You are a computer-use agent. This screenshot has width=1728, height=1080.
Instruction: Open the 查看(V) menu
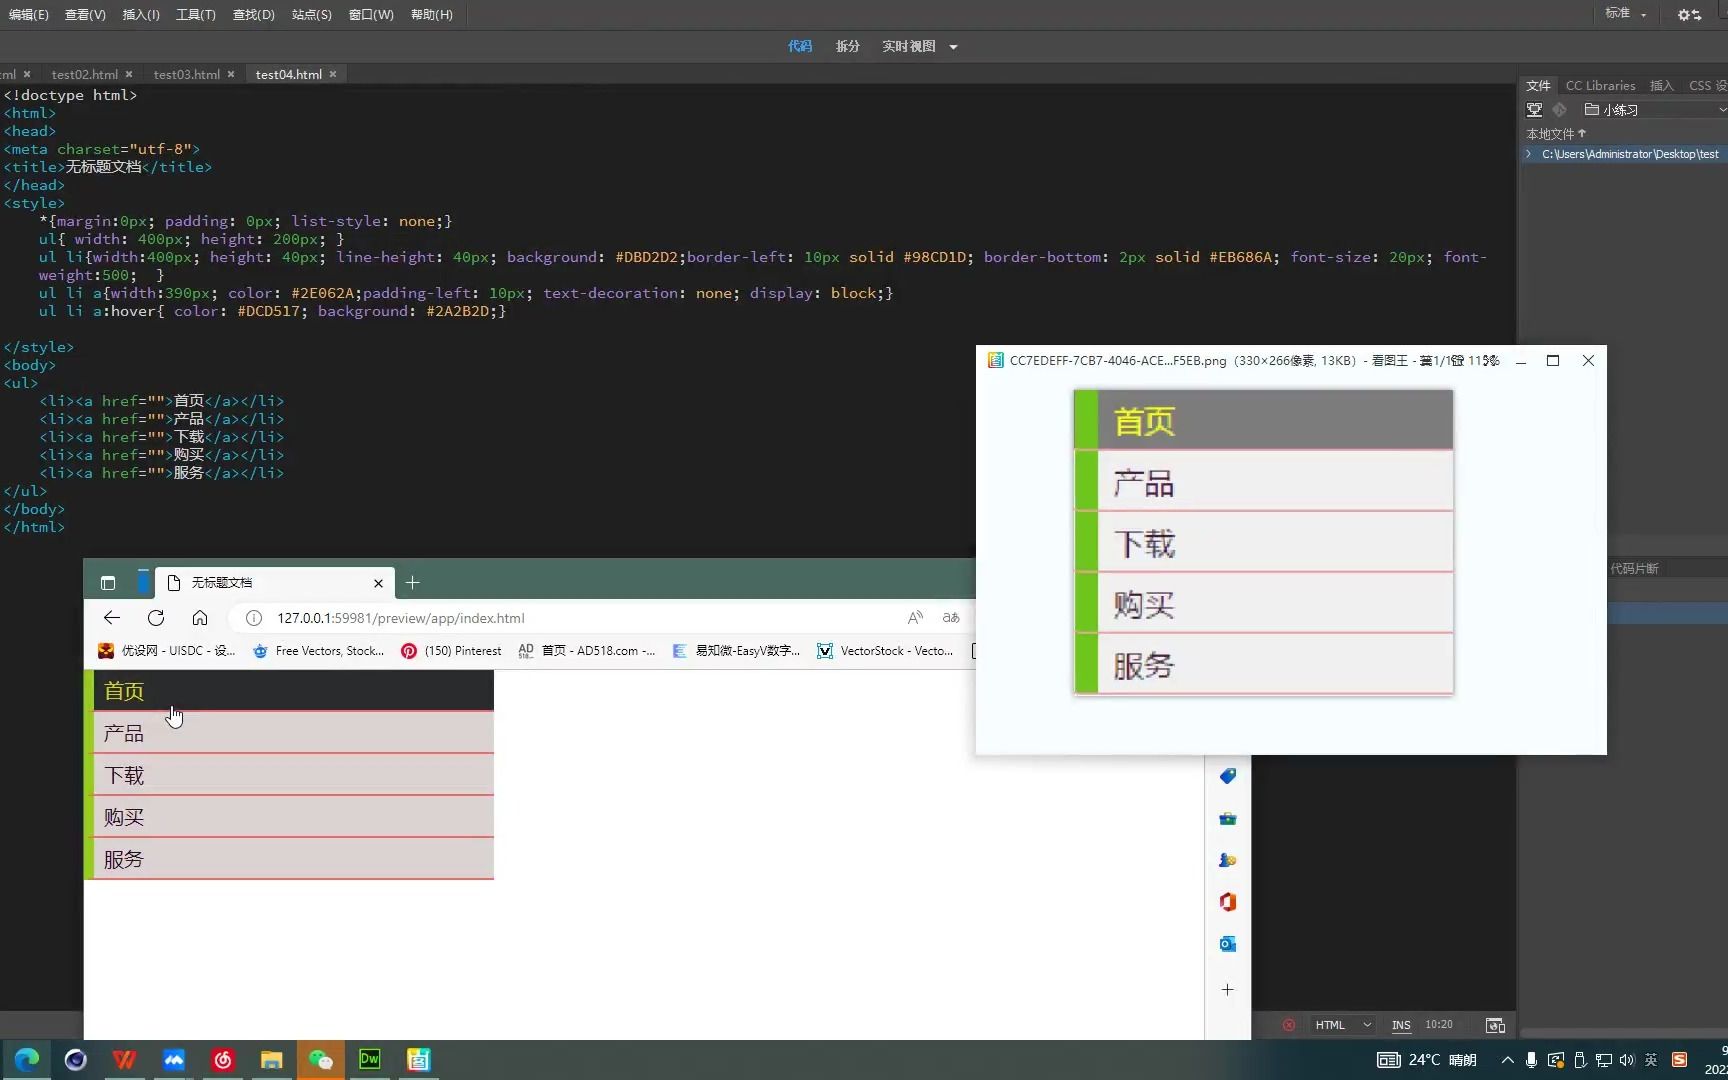coord(85,15)
